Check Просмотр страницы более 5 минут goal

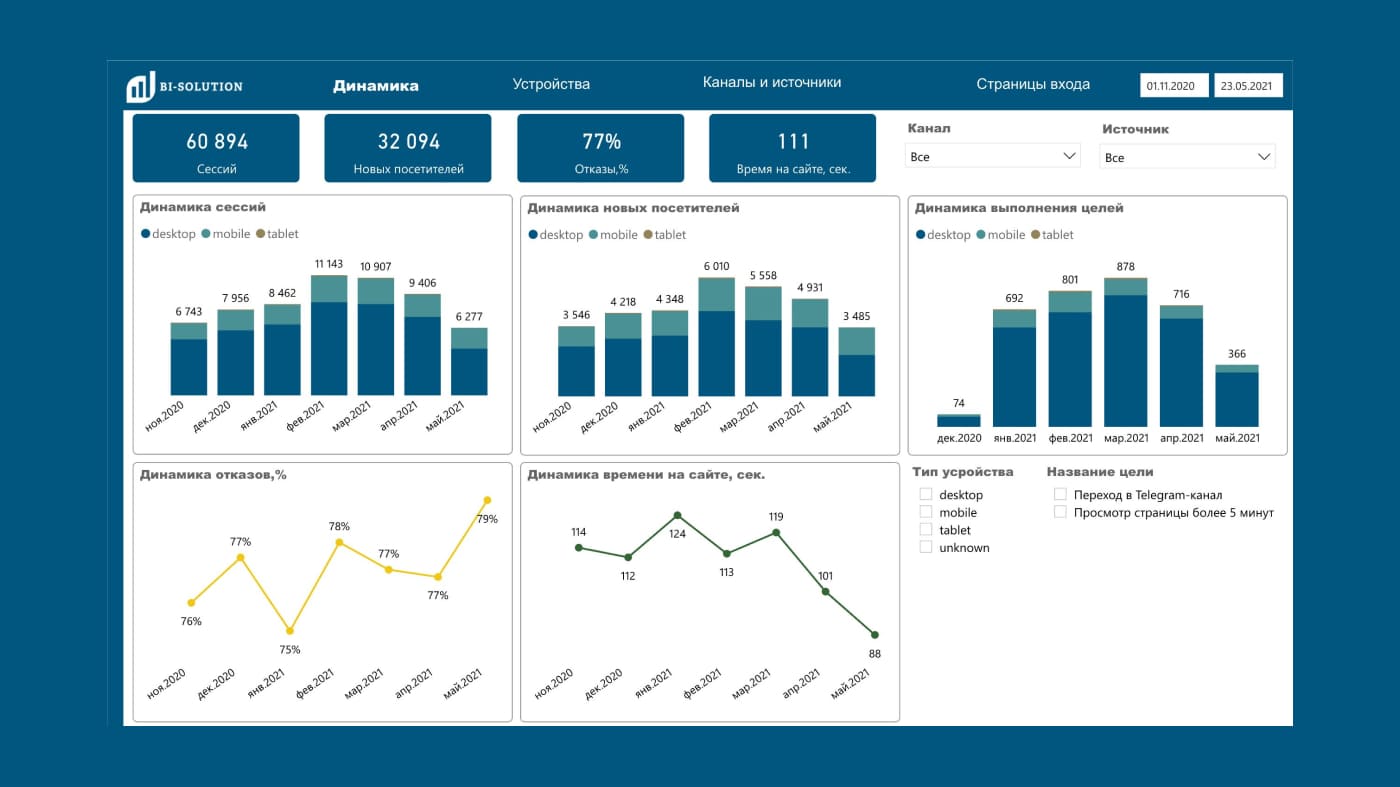point(1061,512)
